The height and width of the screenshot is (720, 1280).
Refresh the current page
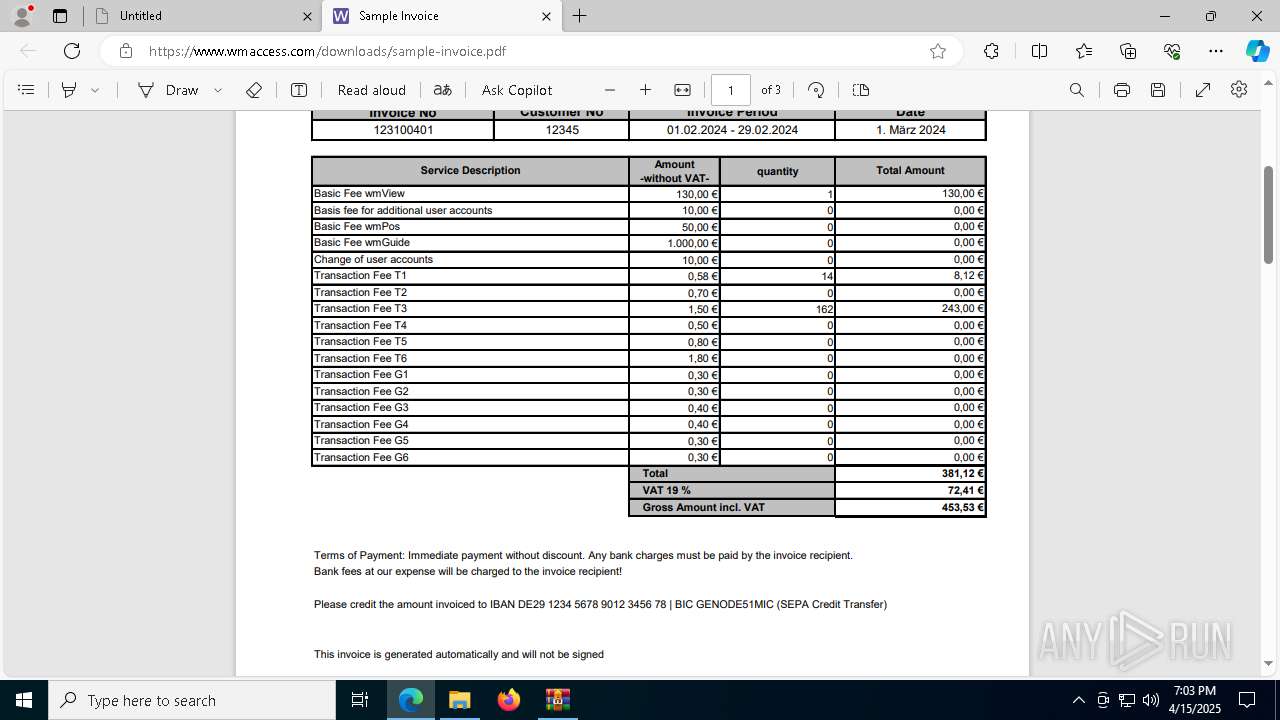(72, 51)
